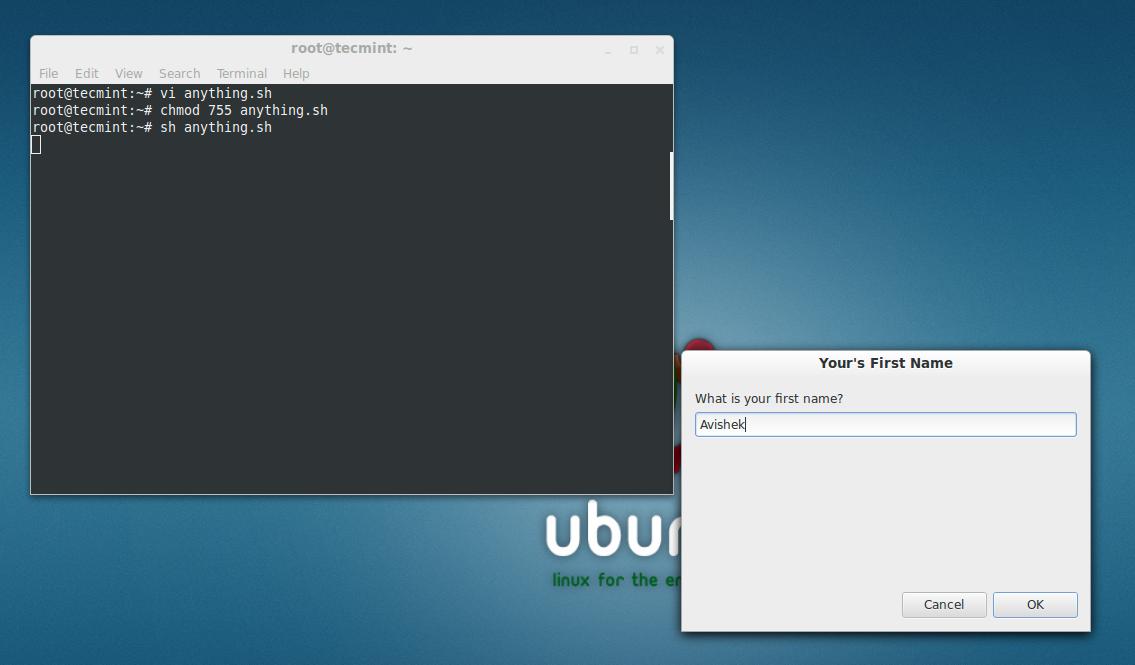This screenshot has width=1135, height=665.
Task: Open the Help menu in terminal
Action: tap(295, 73)
